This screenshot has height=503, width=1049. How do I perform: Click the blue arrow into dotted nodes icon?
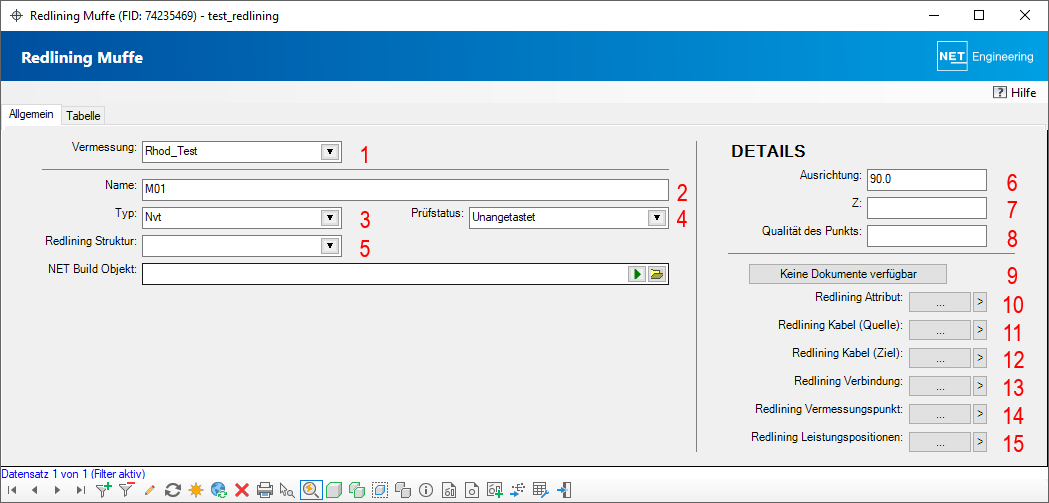pyautogui.click(x=518, y=490)
